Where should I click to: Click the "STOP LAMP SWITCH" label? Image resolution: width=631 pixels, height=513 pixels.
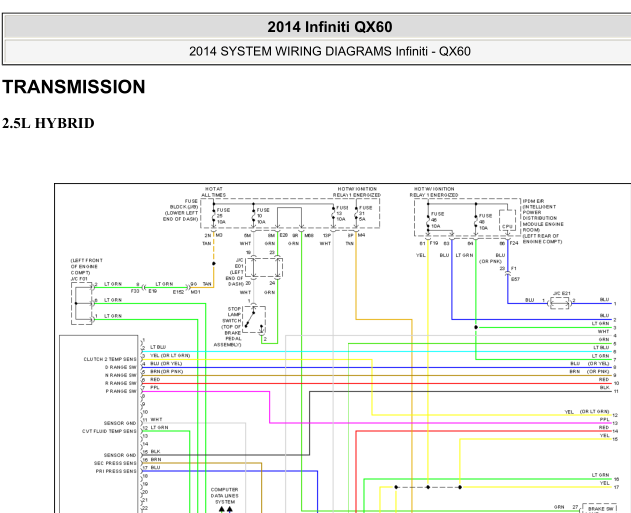[234, 315]
